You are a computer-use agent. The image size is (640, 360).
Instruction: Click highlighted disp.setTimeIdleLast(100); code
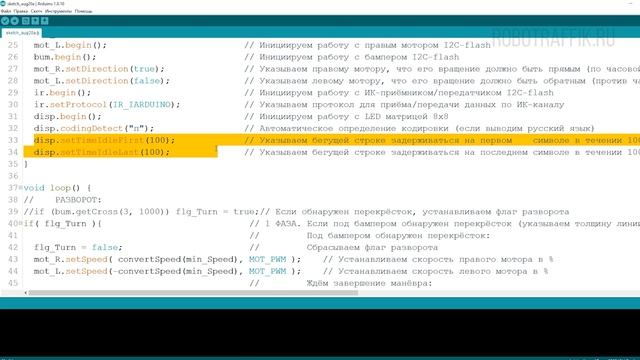point(101,152)
